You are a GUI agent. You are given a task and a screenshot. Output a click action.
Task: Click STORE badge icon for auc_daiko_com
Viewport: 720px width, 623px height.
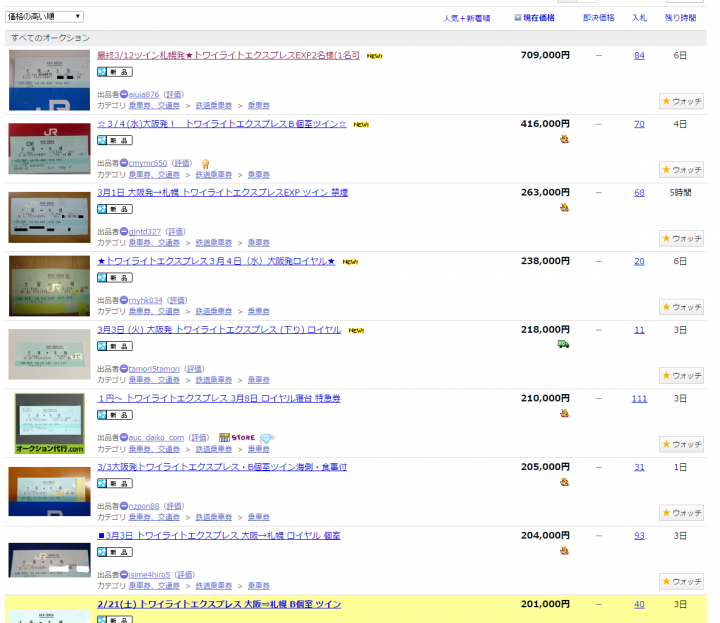point(237,438)
